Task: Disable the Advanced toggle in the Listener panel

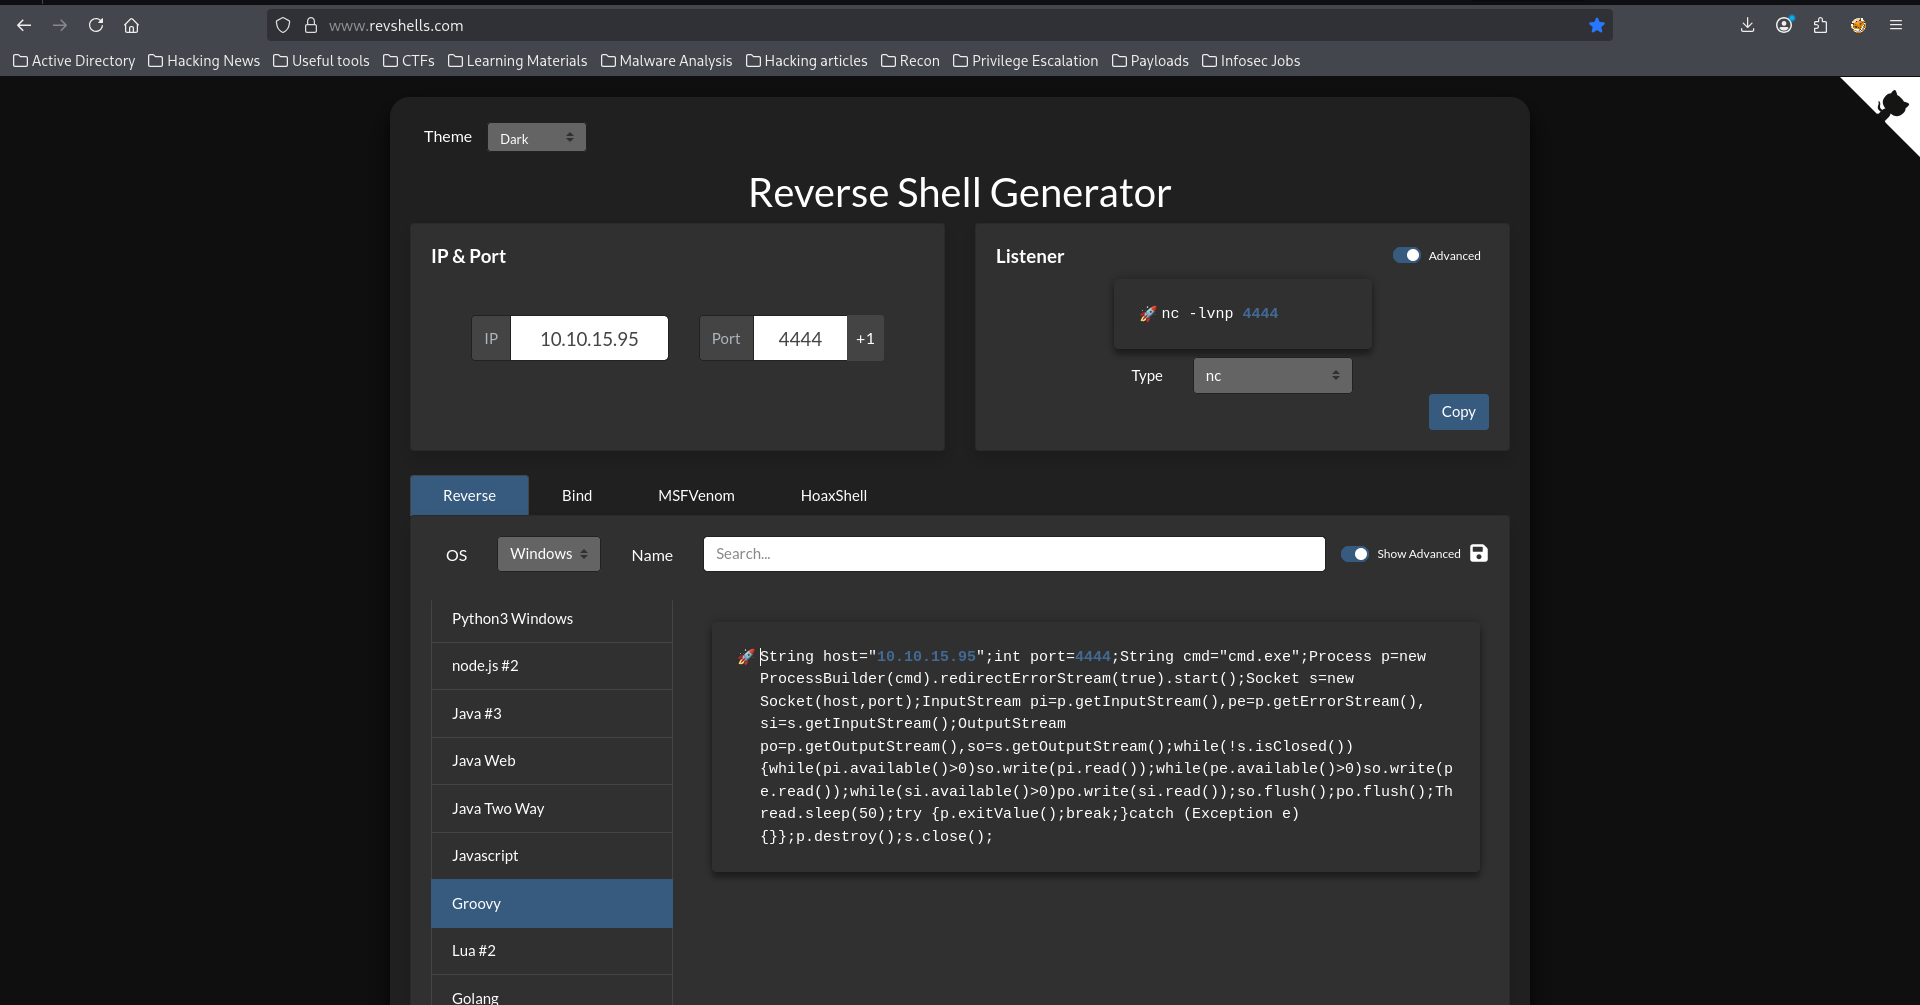Action: click(x=1409, y=255)
